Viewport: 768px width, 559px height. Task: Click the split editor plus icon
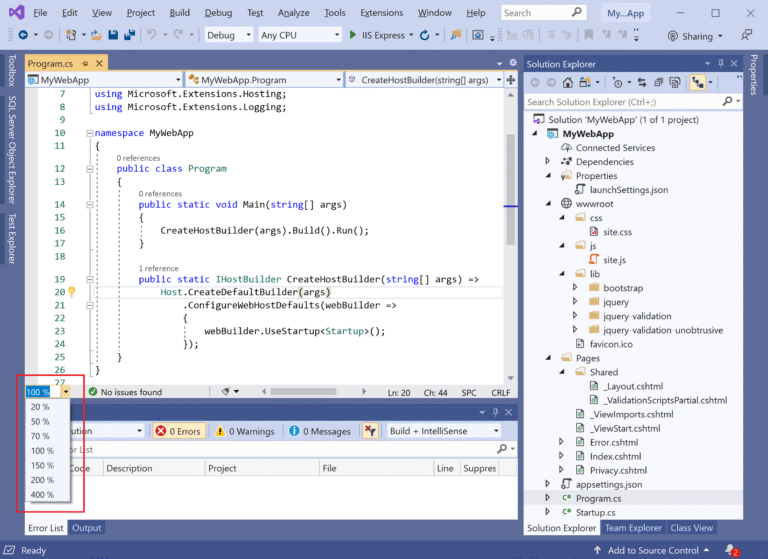click(x=511, y=79)
